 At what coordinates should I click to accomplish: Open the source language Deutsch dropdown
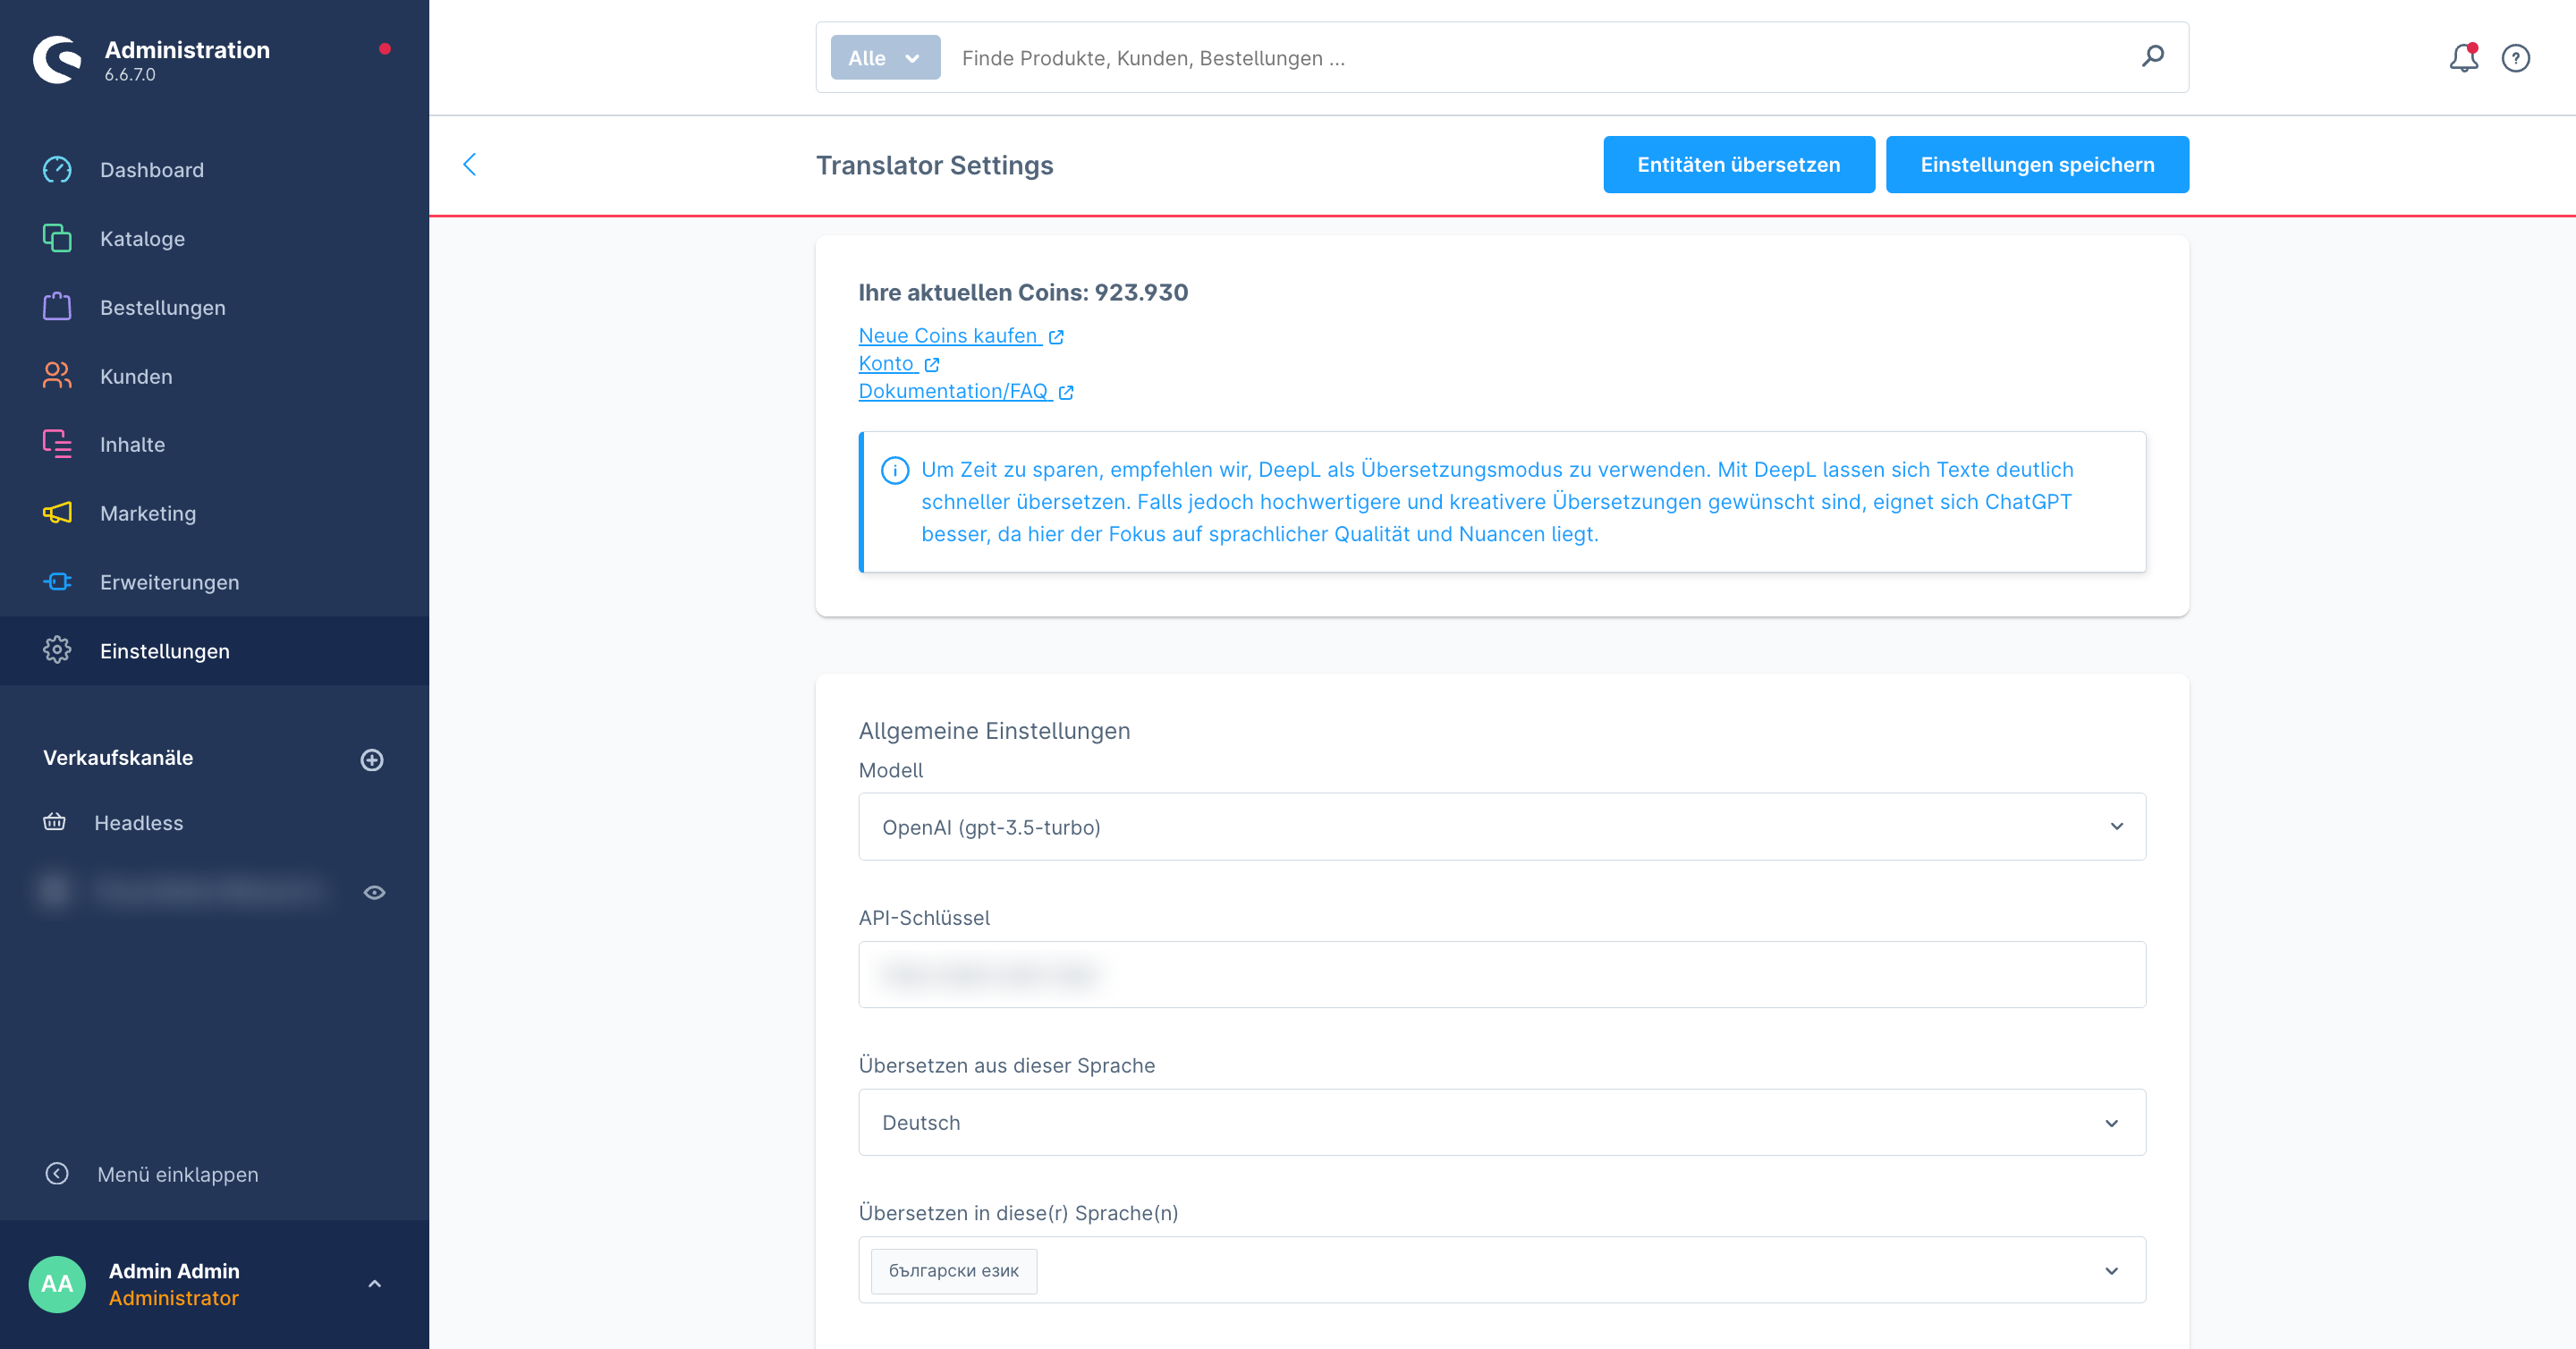tap(1501, 1122)
